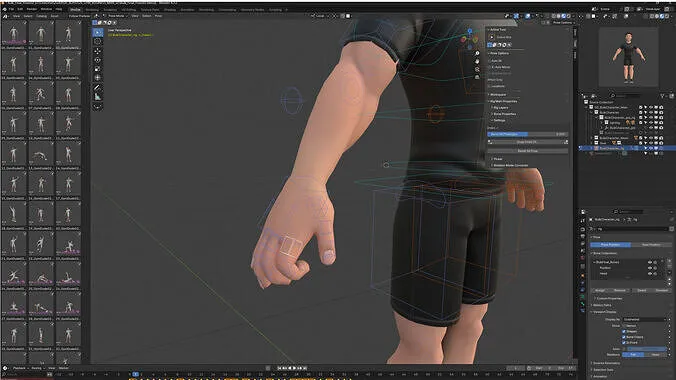Viewport: 676px width, 380px height.
Task: Click the Rest Position button
Action: 651,245
